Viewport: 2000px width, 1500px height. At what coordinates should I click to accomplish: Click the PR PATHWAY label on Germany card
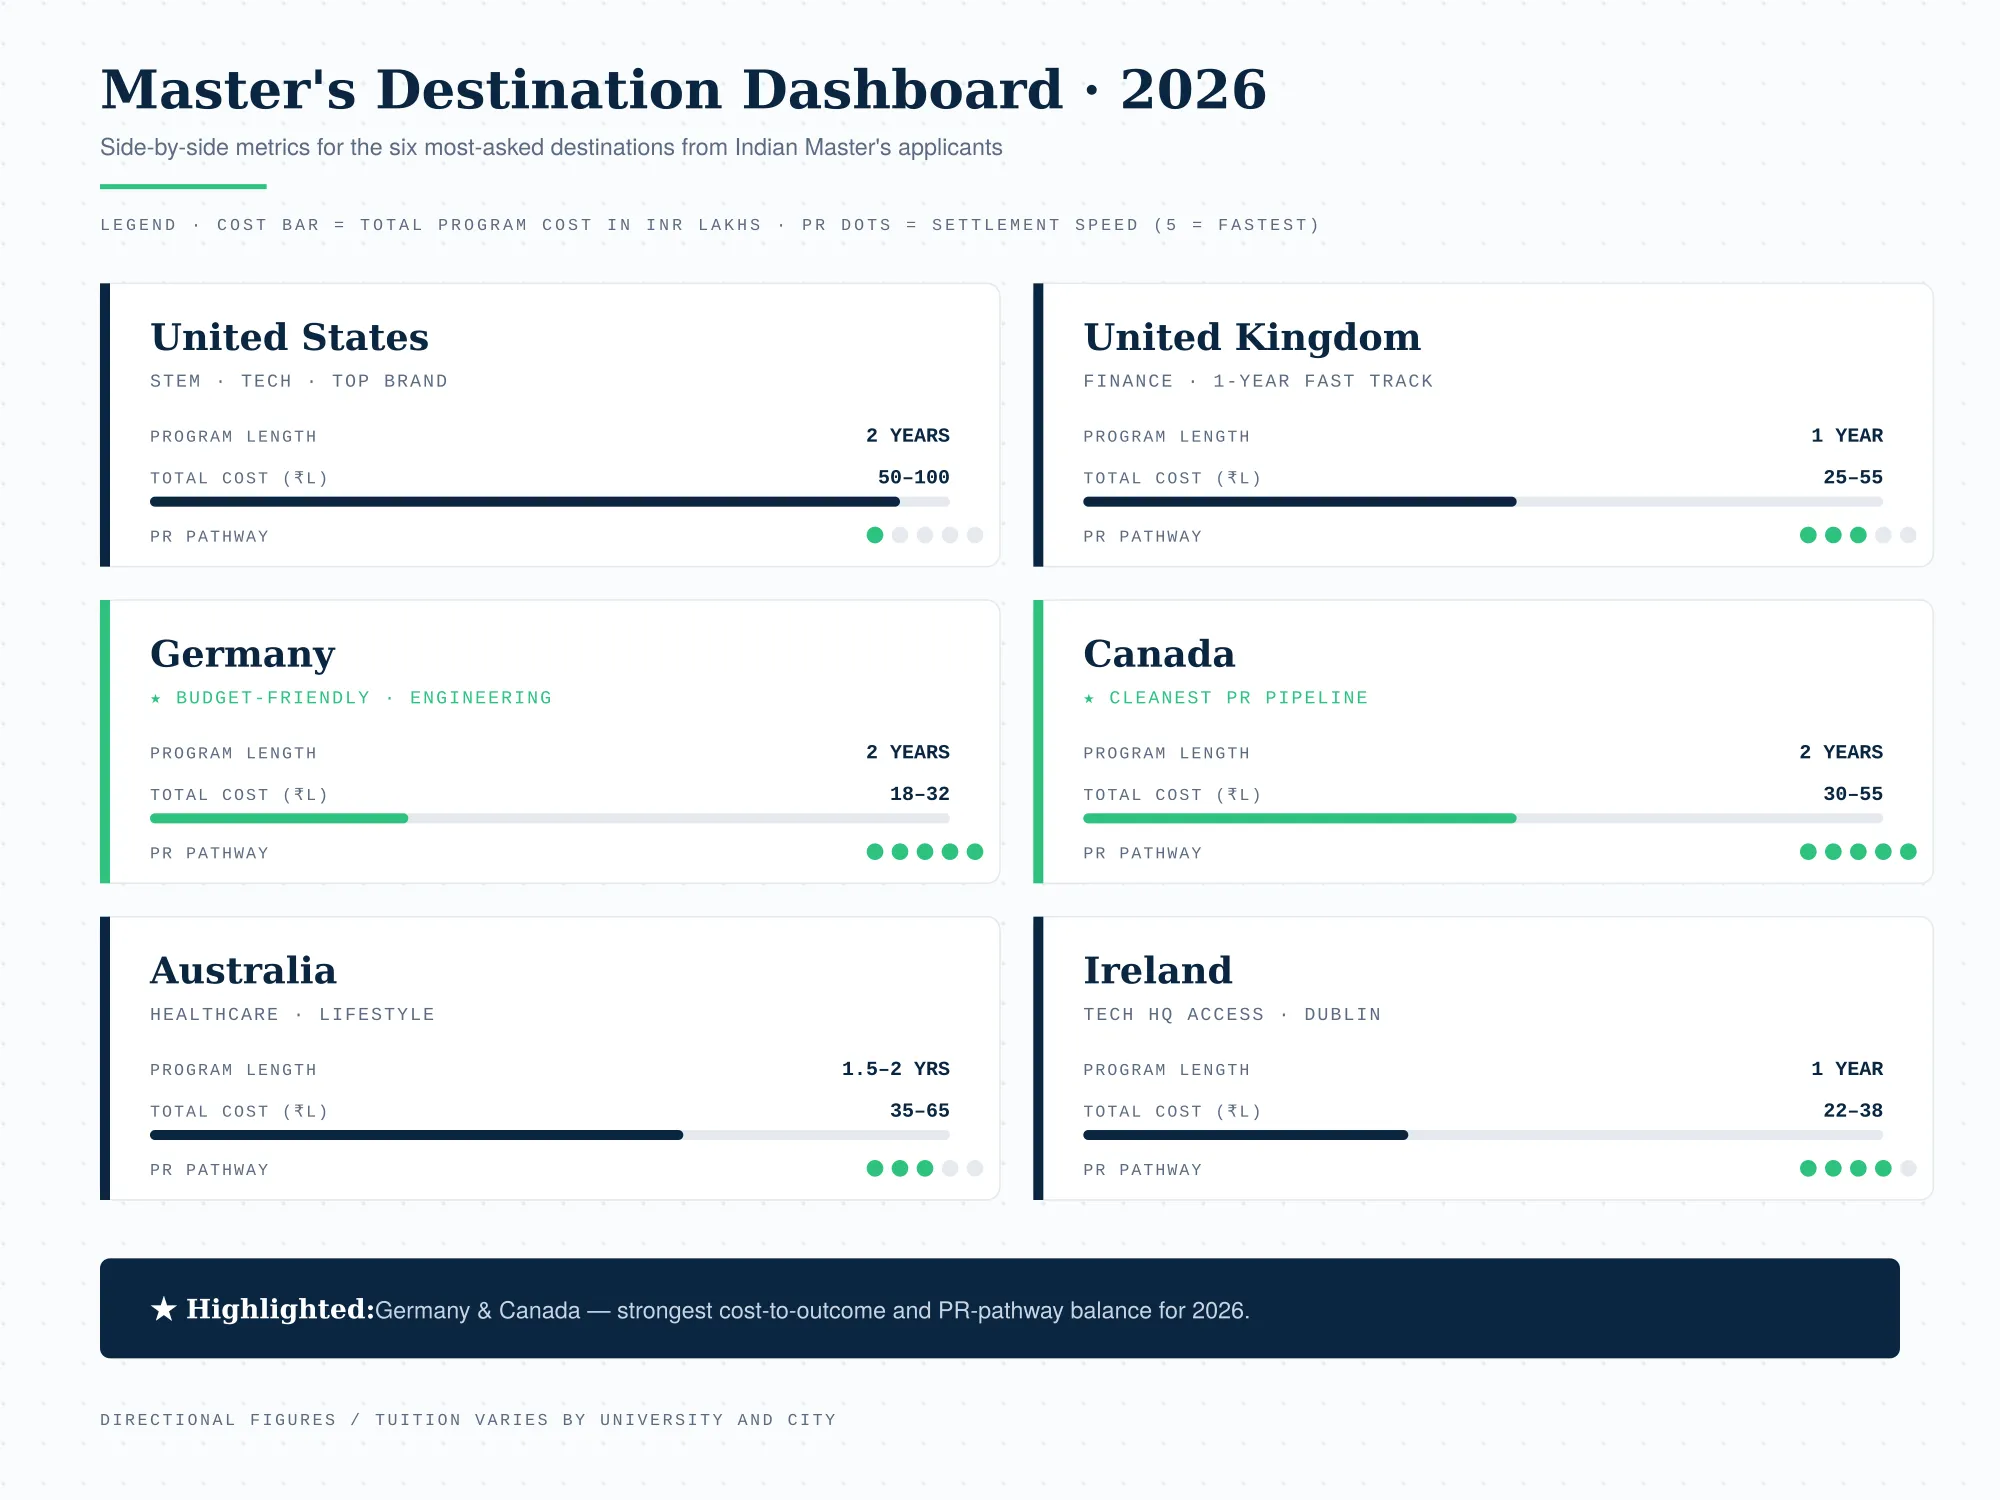pyautogui.click(x=210, y=853)
